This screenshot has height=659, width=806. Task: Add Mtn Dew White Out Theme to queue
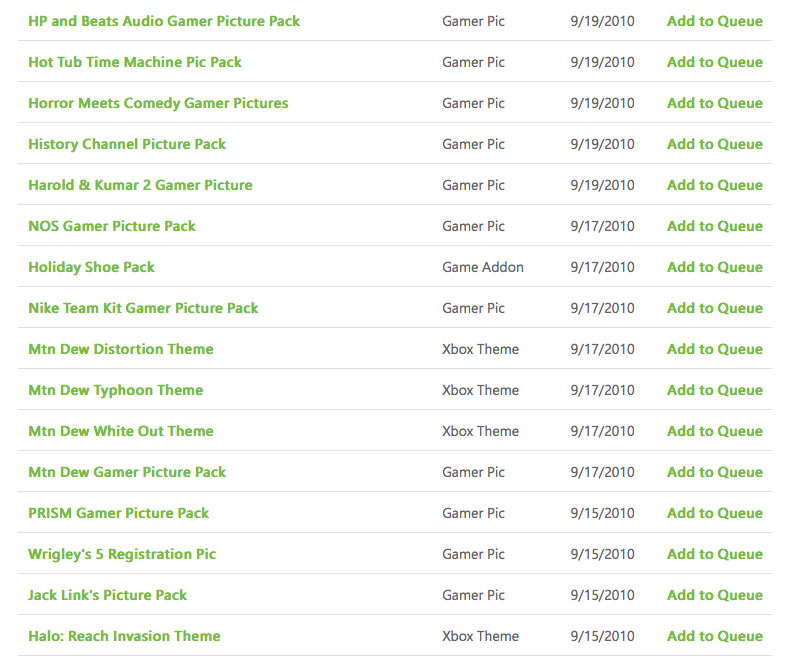point(715,431)
